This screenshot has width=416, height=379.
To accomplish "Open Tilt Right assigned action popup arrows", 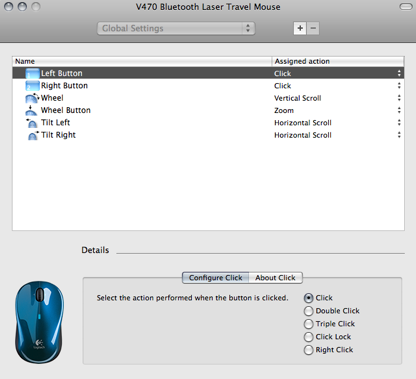I will click(399, 135).
